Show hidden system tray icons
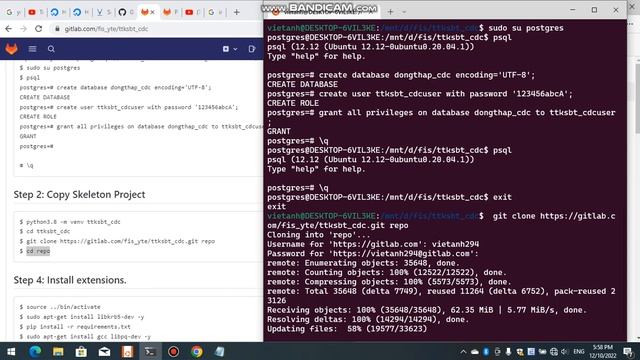The height and width of the screenshot is (360, 640). (x=463, y=351)
